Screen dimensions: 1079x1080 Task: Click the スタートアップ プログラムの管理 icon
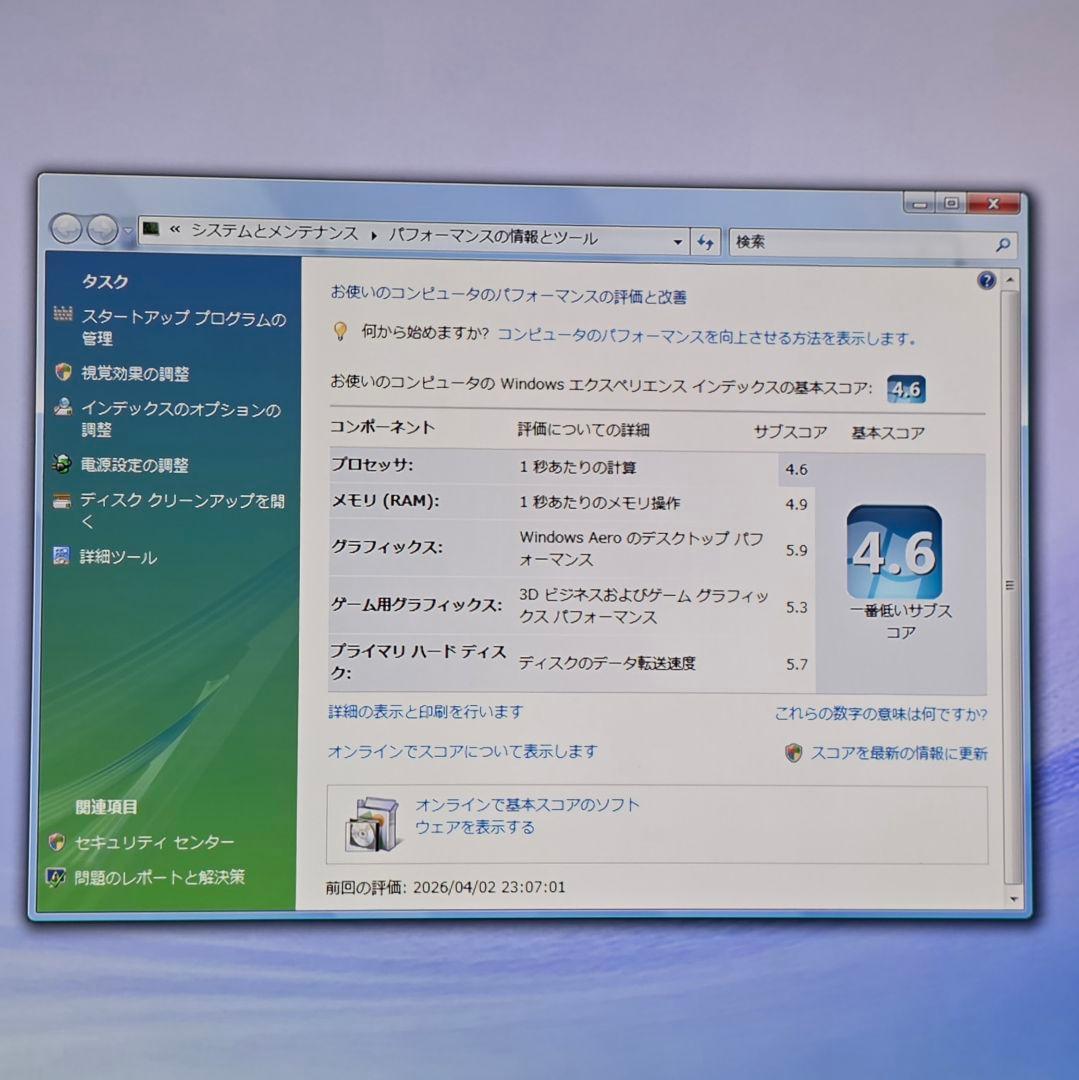click(x=63, y=314)
